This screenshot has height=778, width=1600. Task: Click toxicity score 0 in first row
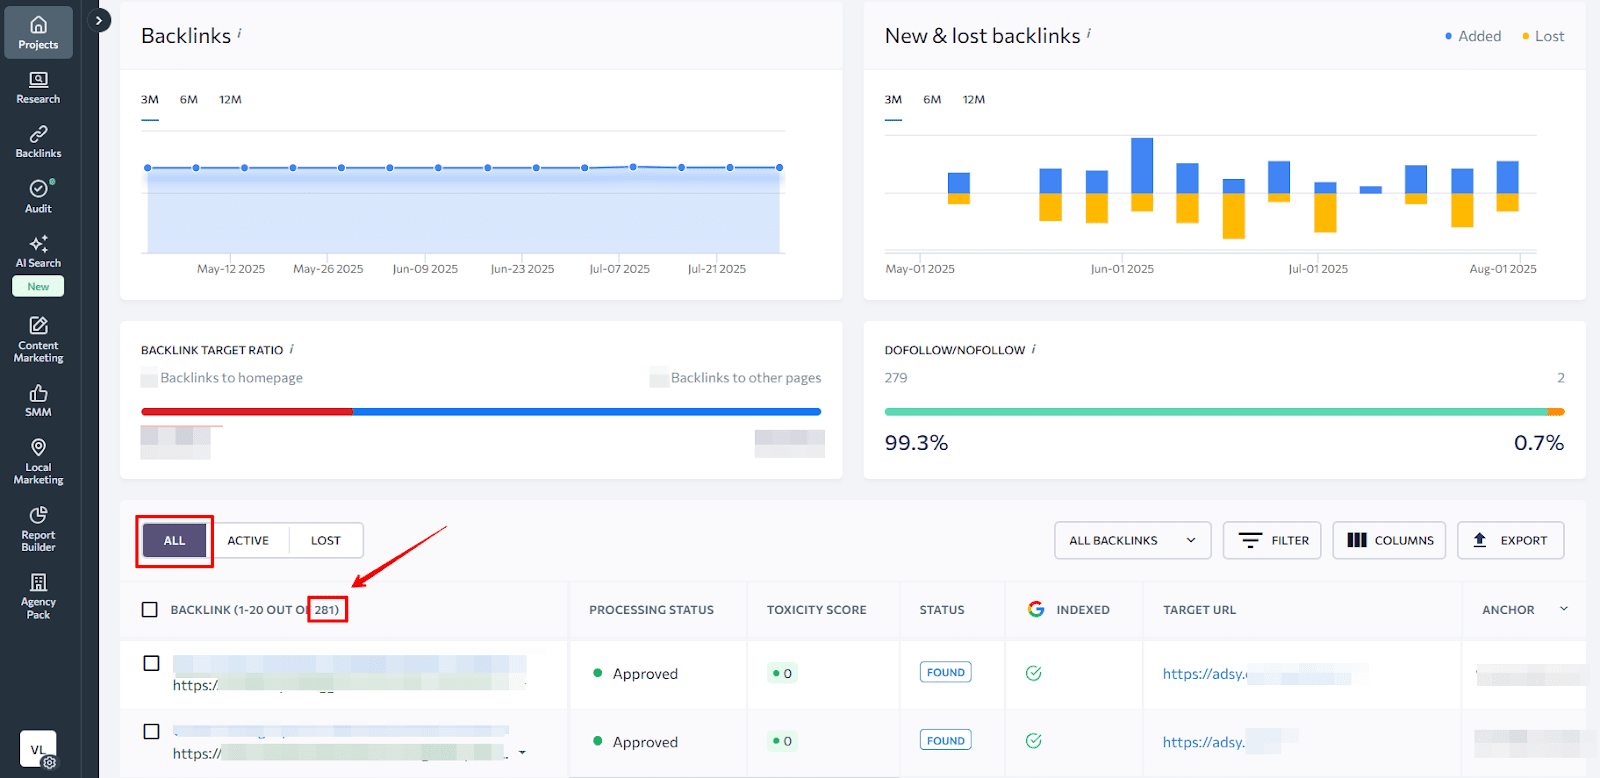782,673
